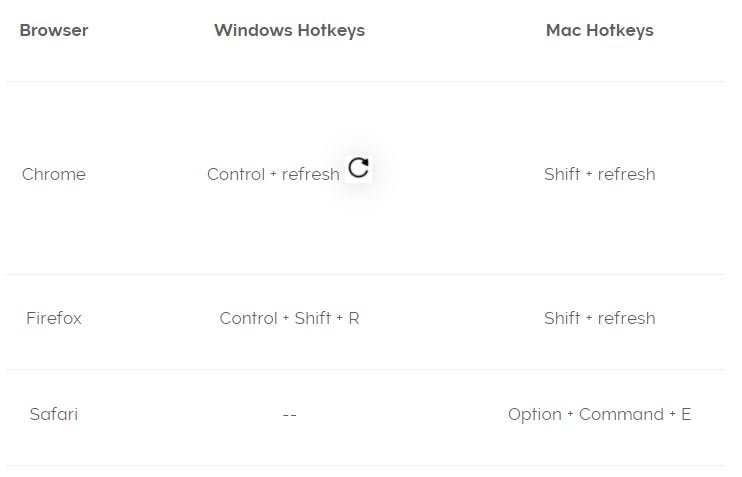Click the Control + refresh text
The width and height of the screenshot is (742, 477).
(x=274, y=174)
